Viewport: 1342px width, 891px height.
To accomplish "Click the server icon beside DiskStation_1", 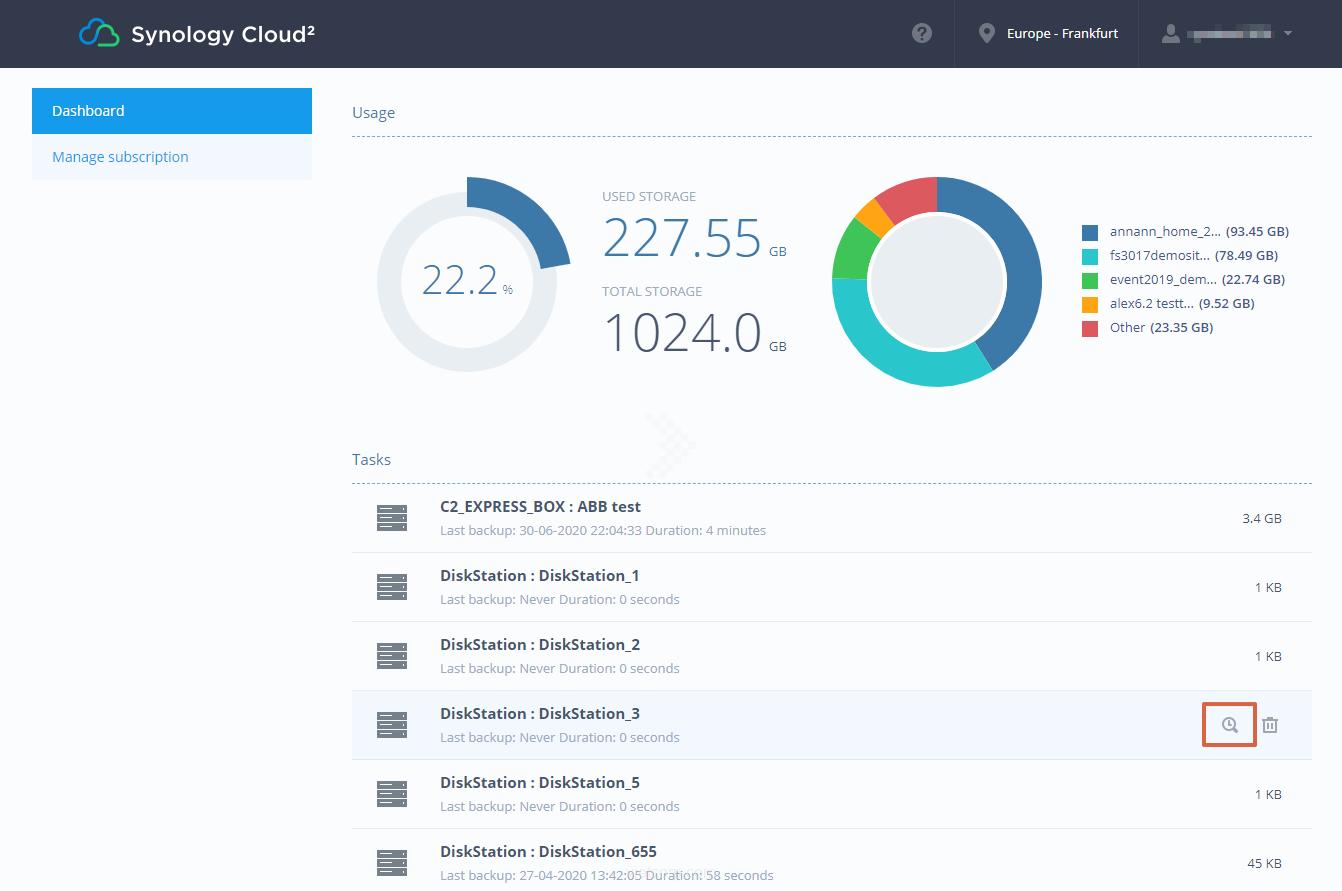I will point(392,587).
